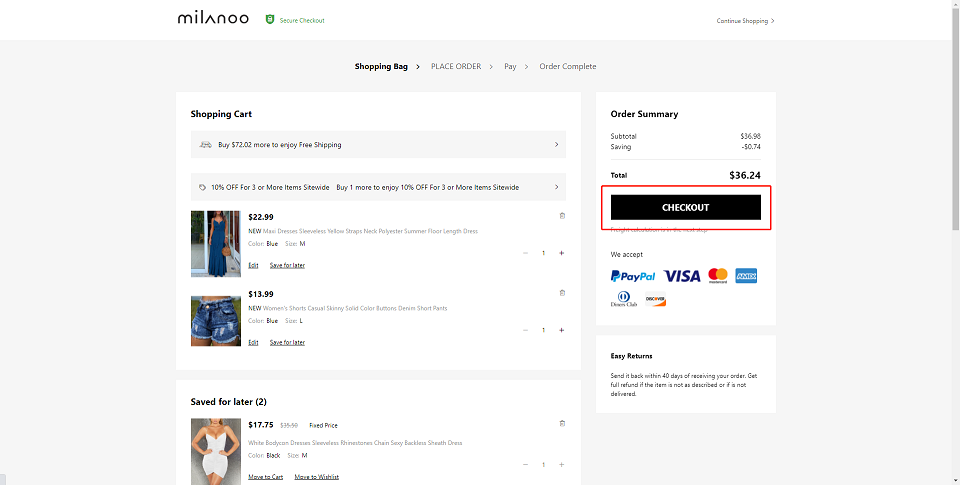Select Order Complete breadcrumb step
Image resolution: width=960 pixels, height=485 pixels.
pyautogui.click(x=568, y=66)
